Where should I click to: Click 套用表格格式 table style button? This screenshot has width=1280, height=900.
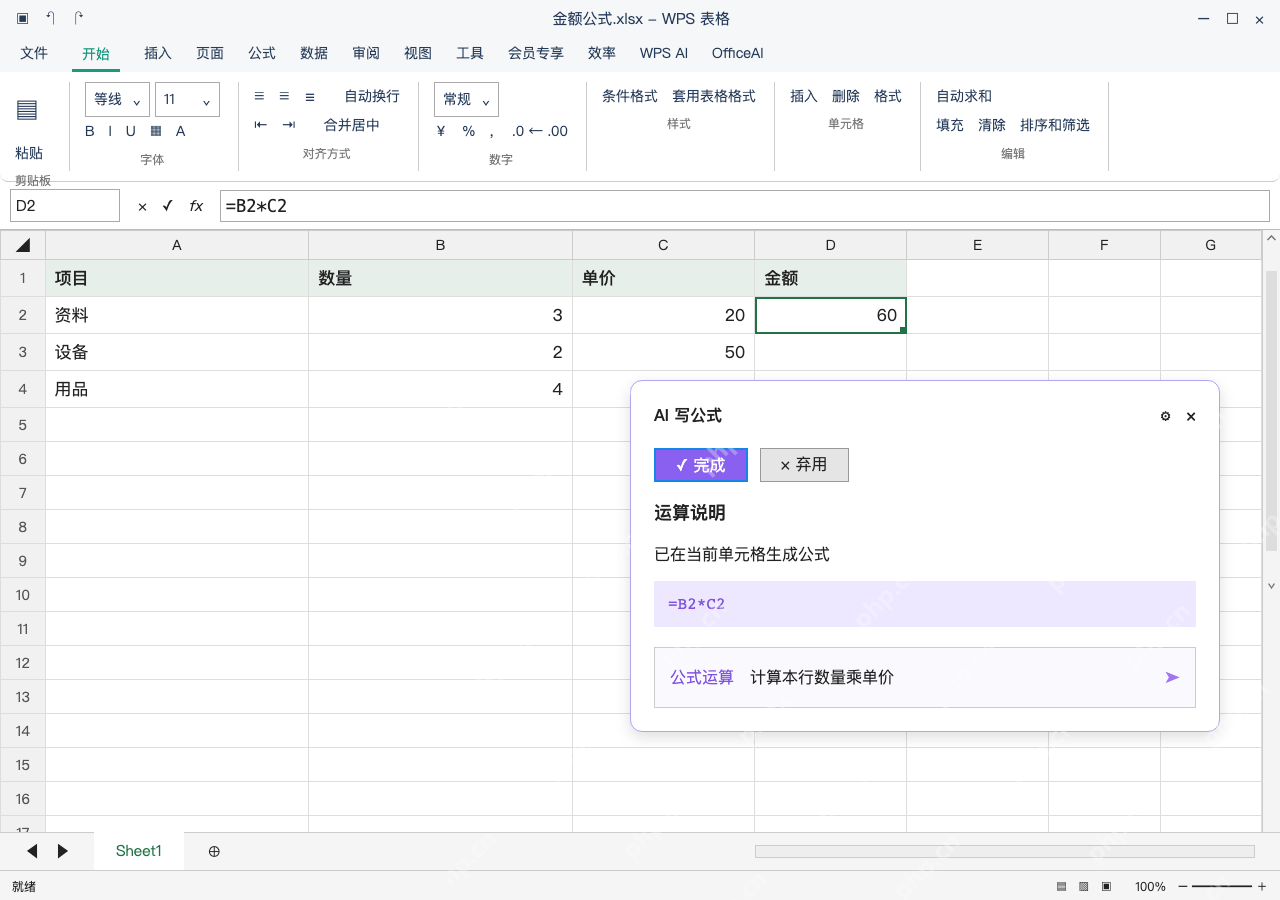(714, 96)
